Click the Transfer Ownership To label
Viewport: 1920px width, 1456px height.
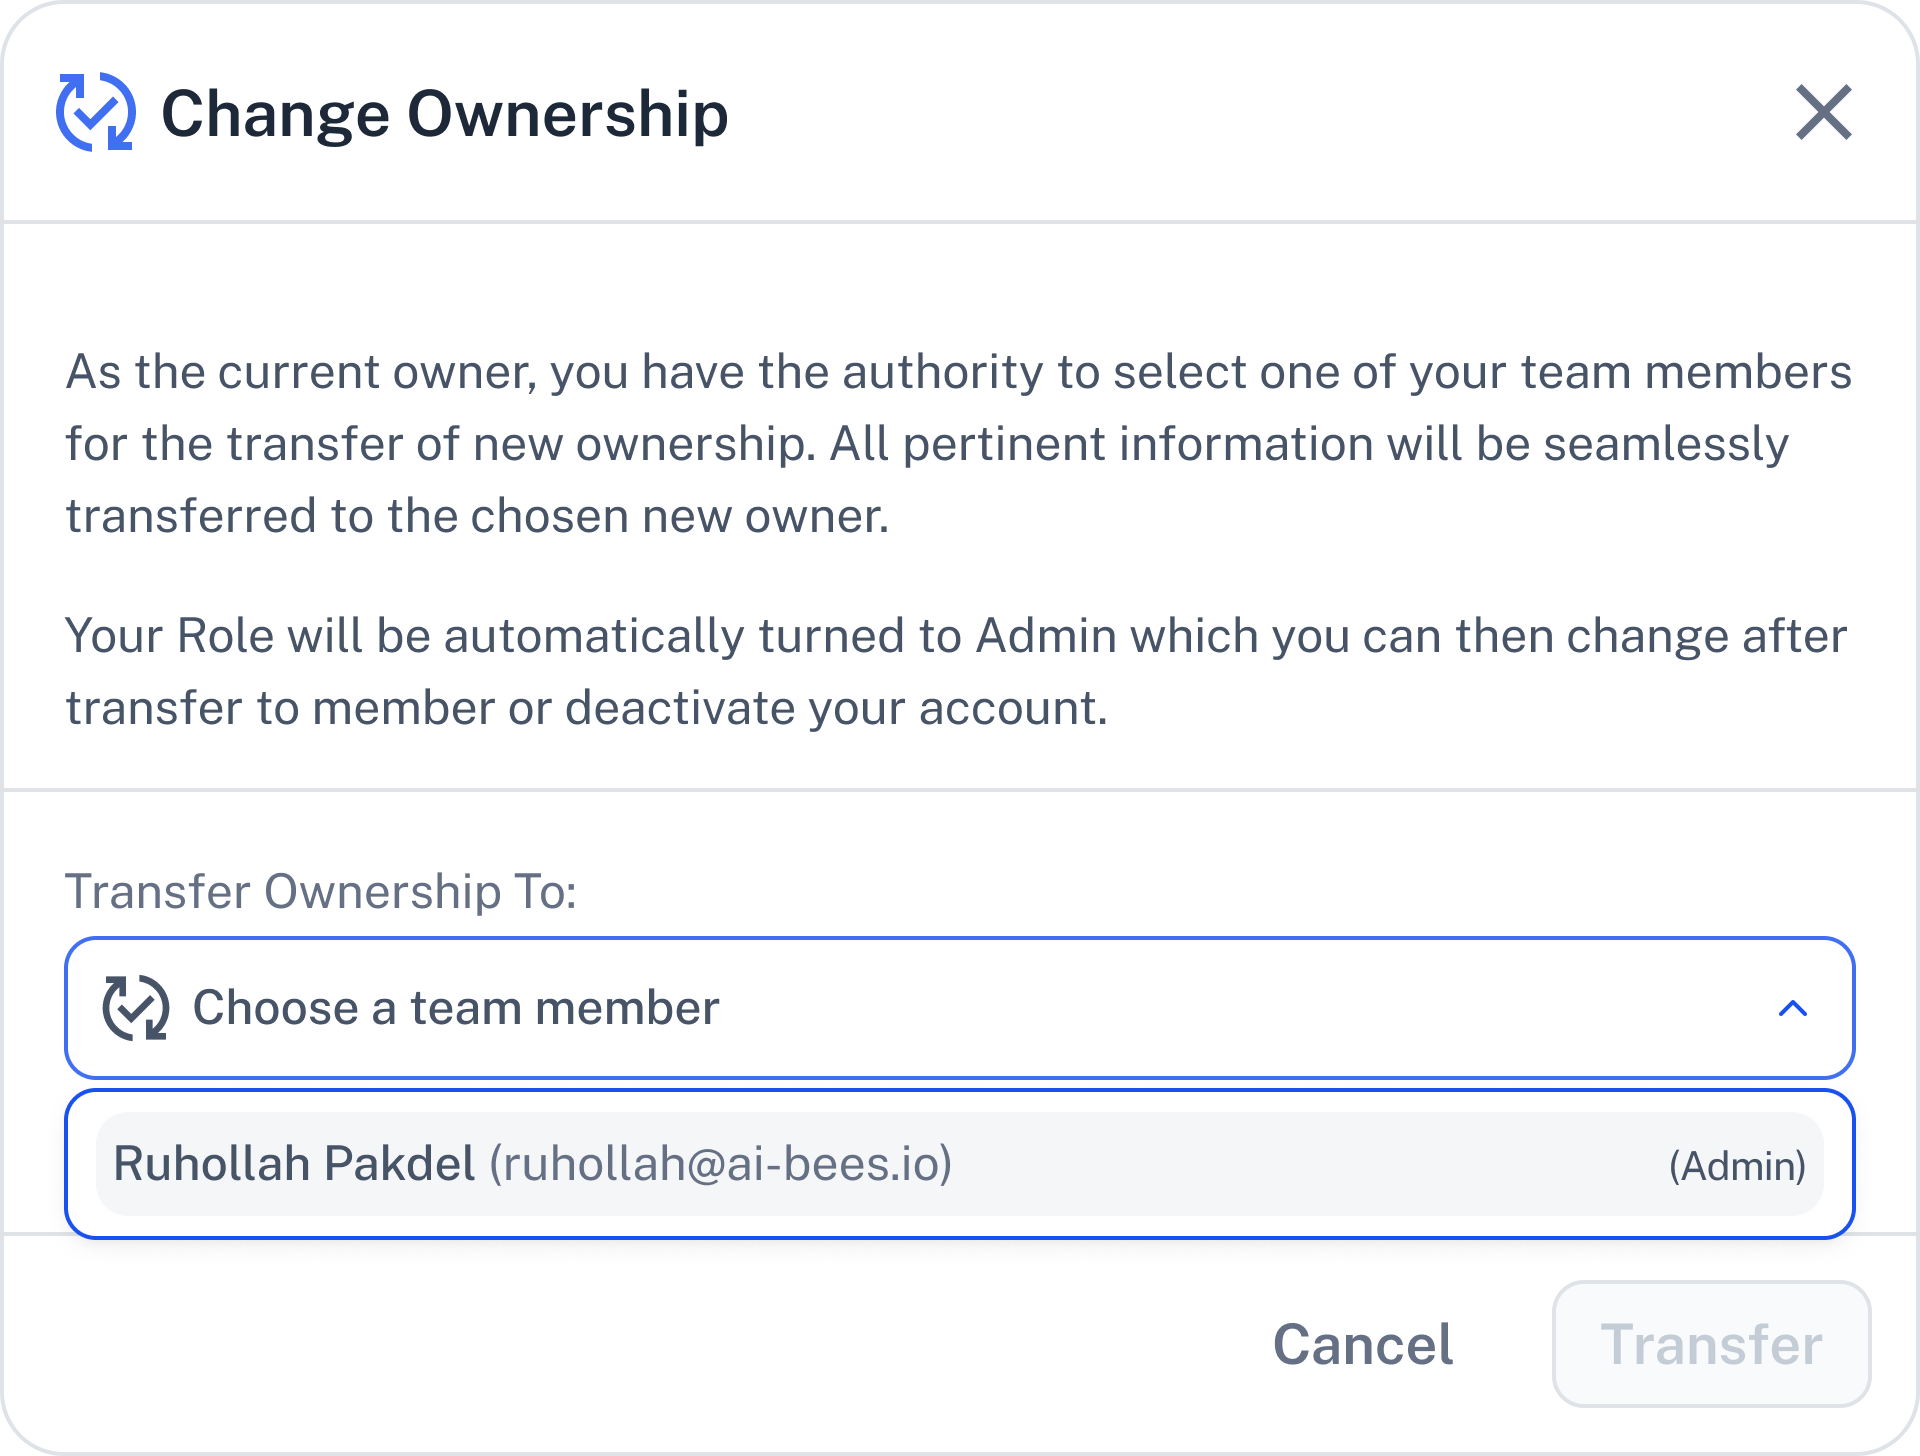[321, 891]
